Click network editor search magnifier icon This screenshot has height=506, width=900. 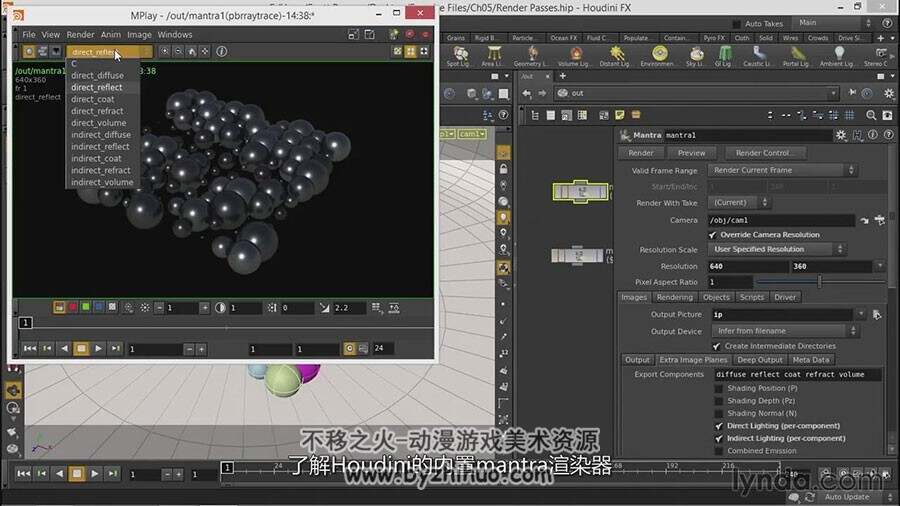pyautogui.click(x=871, y=115)
